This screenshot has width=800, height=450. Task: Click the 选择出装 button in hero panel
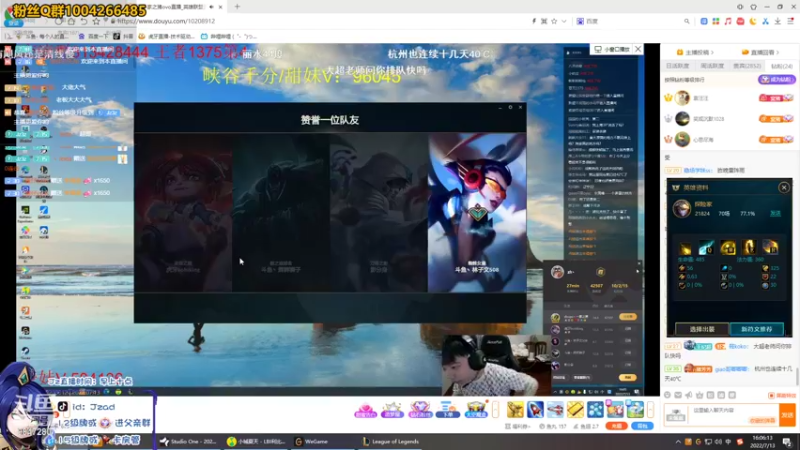pyautogui.click(x=702, y=329)
